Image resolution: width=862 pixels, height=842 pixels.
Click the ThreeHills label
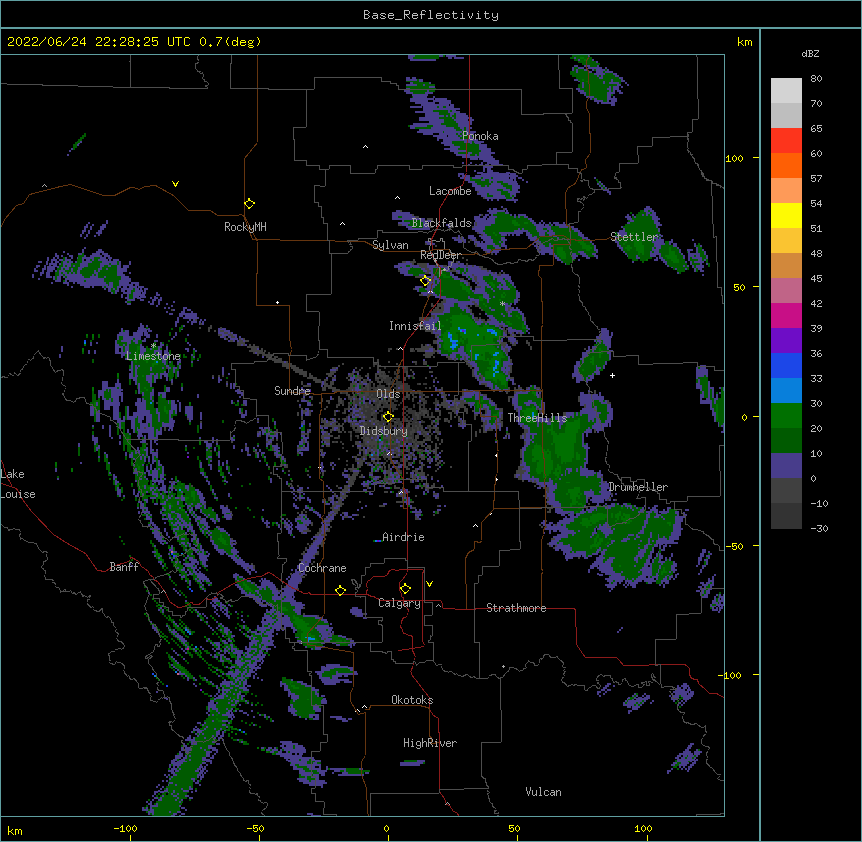coord(537,418)
